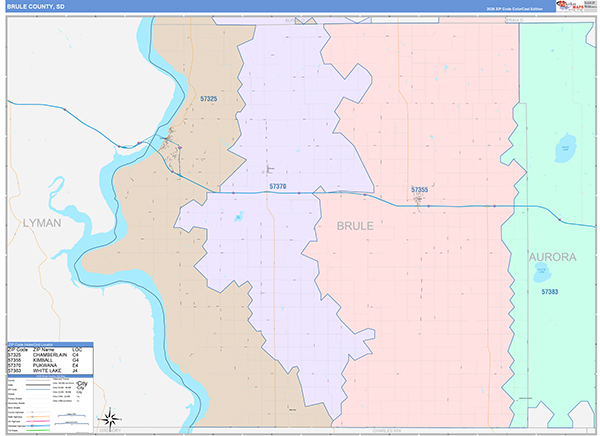Image resolution: width=600 pixels, height=436 pixels.
Task: Click WHITE LAKE row in ZIP index table
Action: (x=50, y=371)
